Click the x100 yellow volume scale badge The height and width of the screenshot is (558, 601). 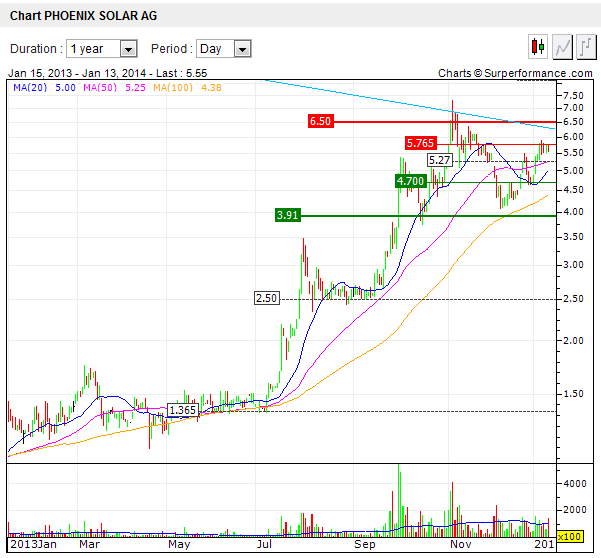(x=570, y=536)
